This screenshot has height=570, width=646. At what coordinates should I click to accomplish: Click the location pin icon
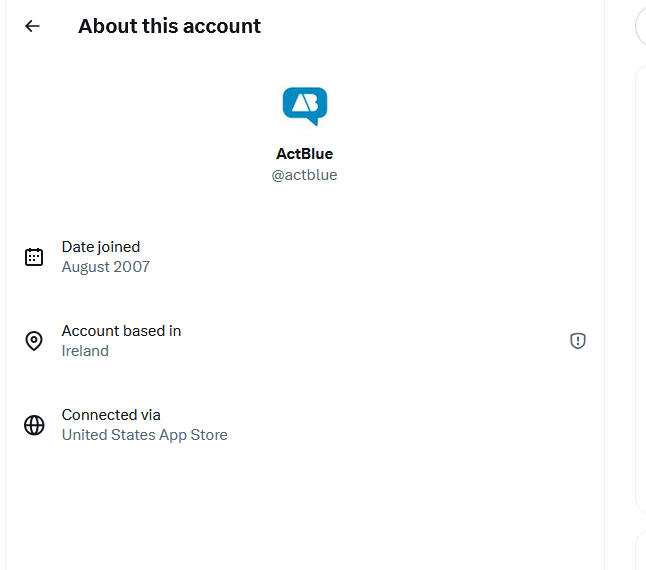click(34, 341)
